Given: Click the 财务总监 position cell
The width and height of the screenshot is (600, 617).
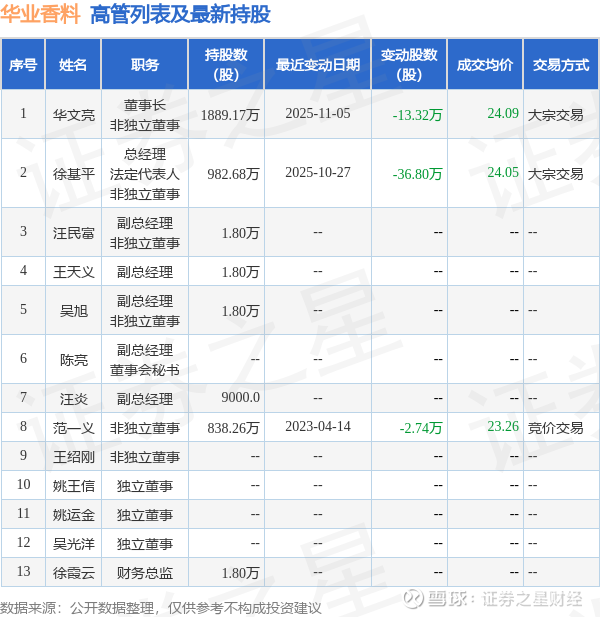Looking at the screenshot, I should 145,573.
